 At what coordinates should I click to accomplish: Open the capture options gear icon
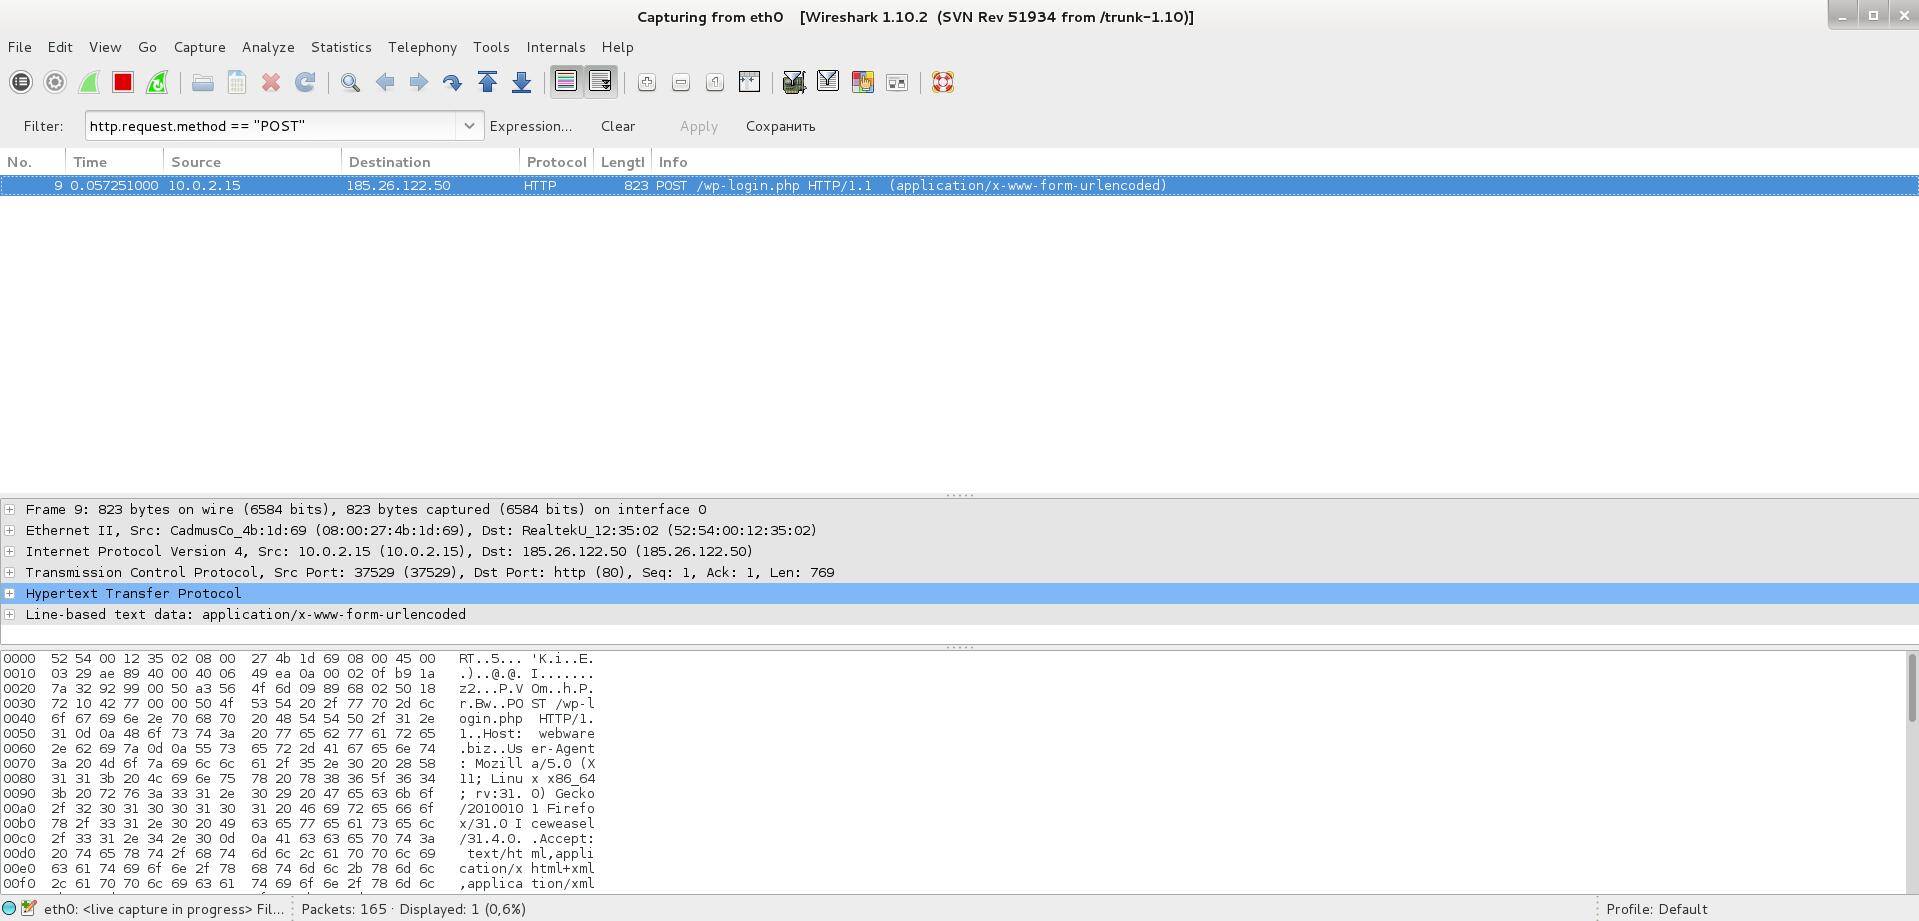(55, 83)
